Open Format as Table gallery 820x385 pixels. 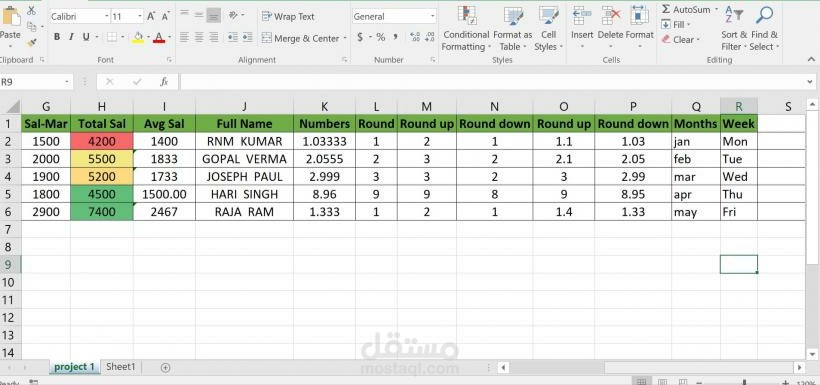pos(512,28)
